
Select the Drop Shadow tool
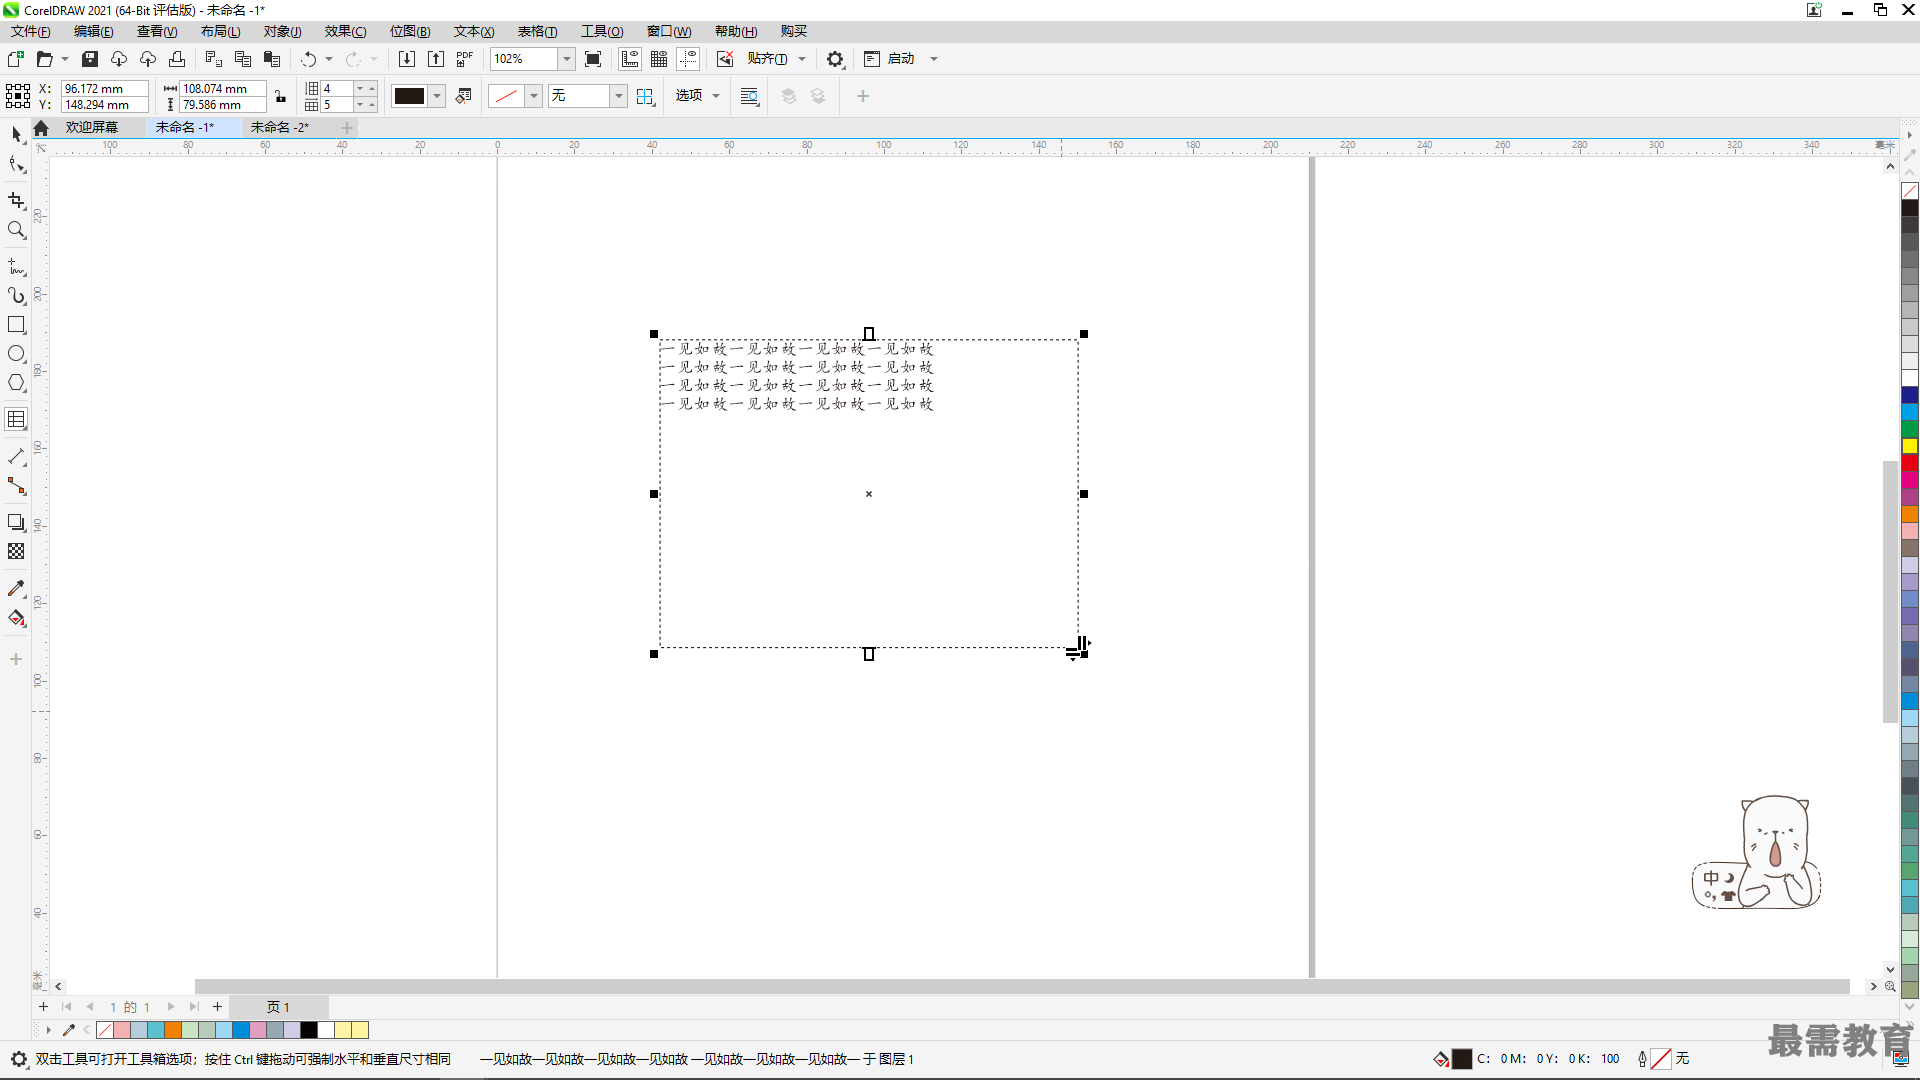[x=16, y=523]
